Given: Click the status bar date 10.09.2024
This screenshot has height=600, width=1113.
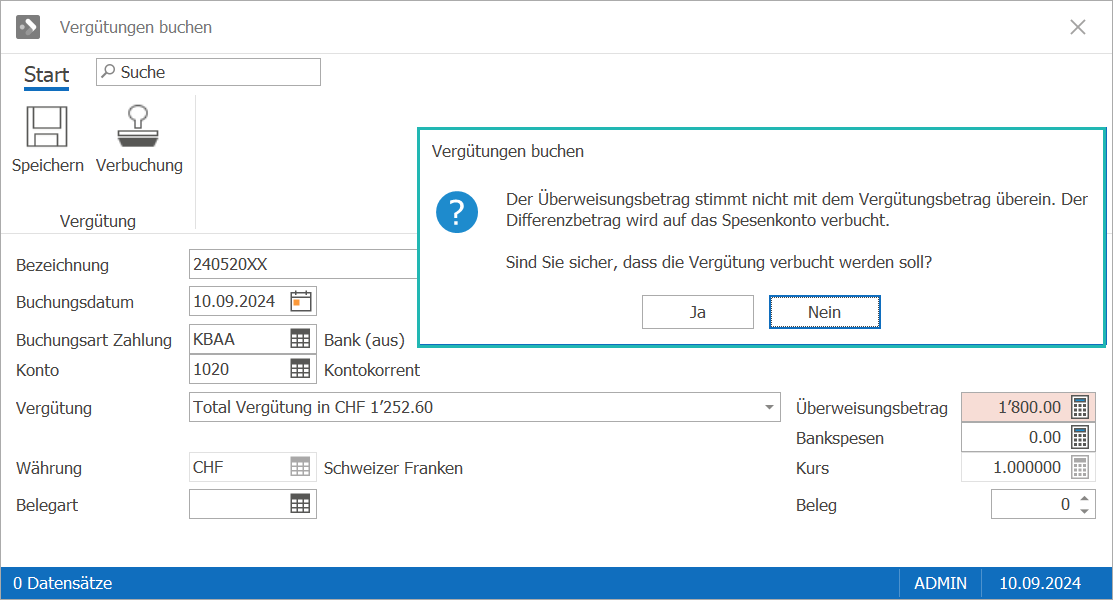Looking at the screenshot, I should 1040,583.
